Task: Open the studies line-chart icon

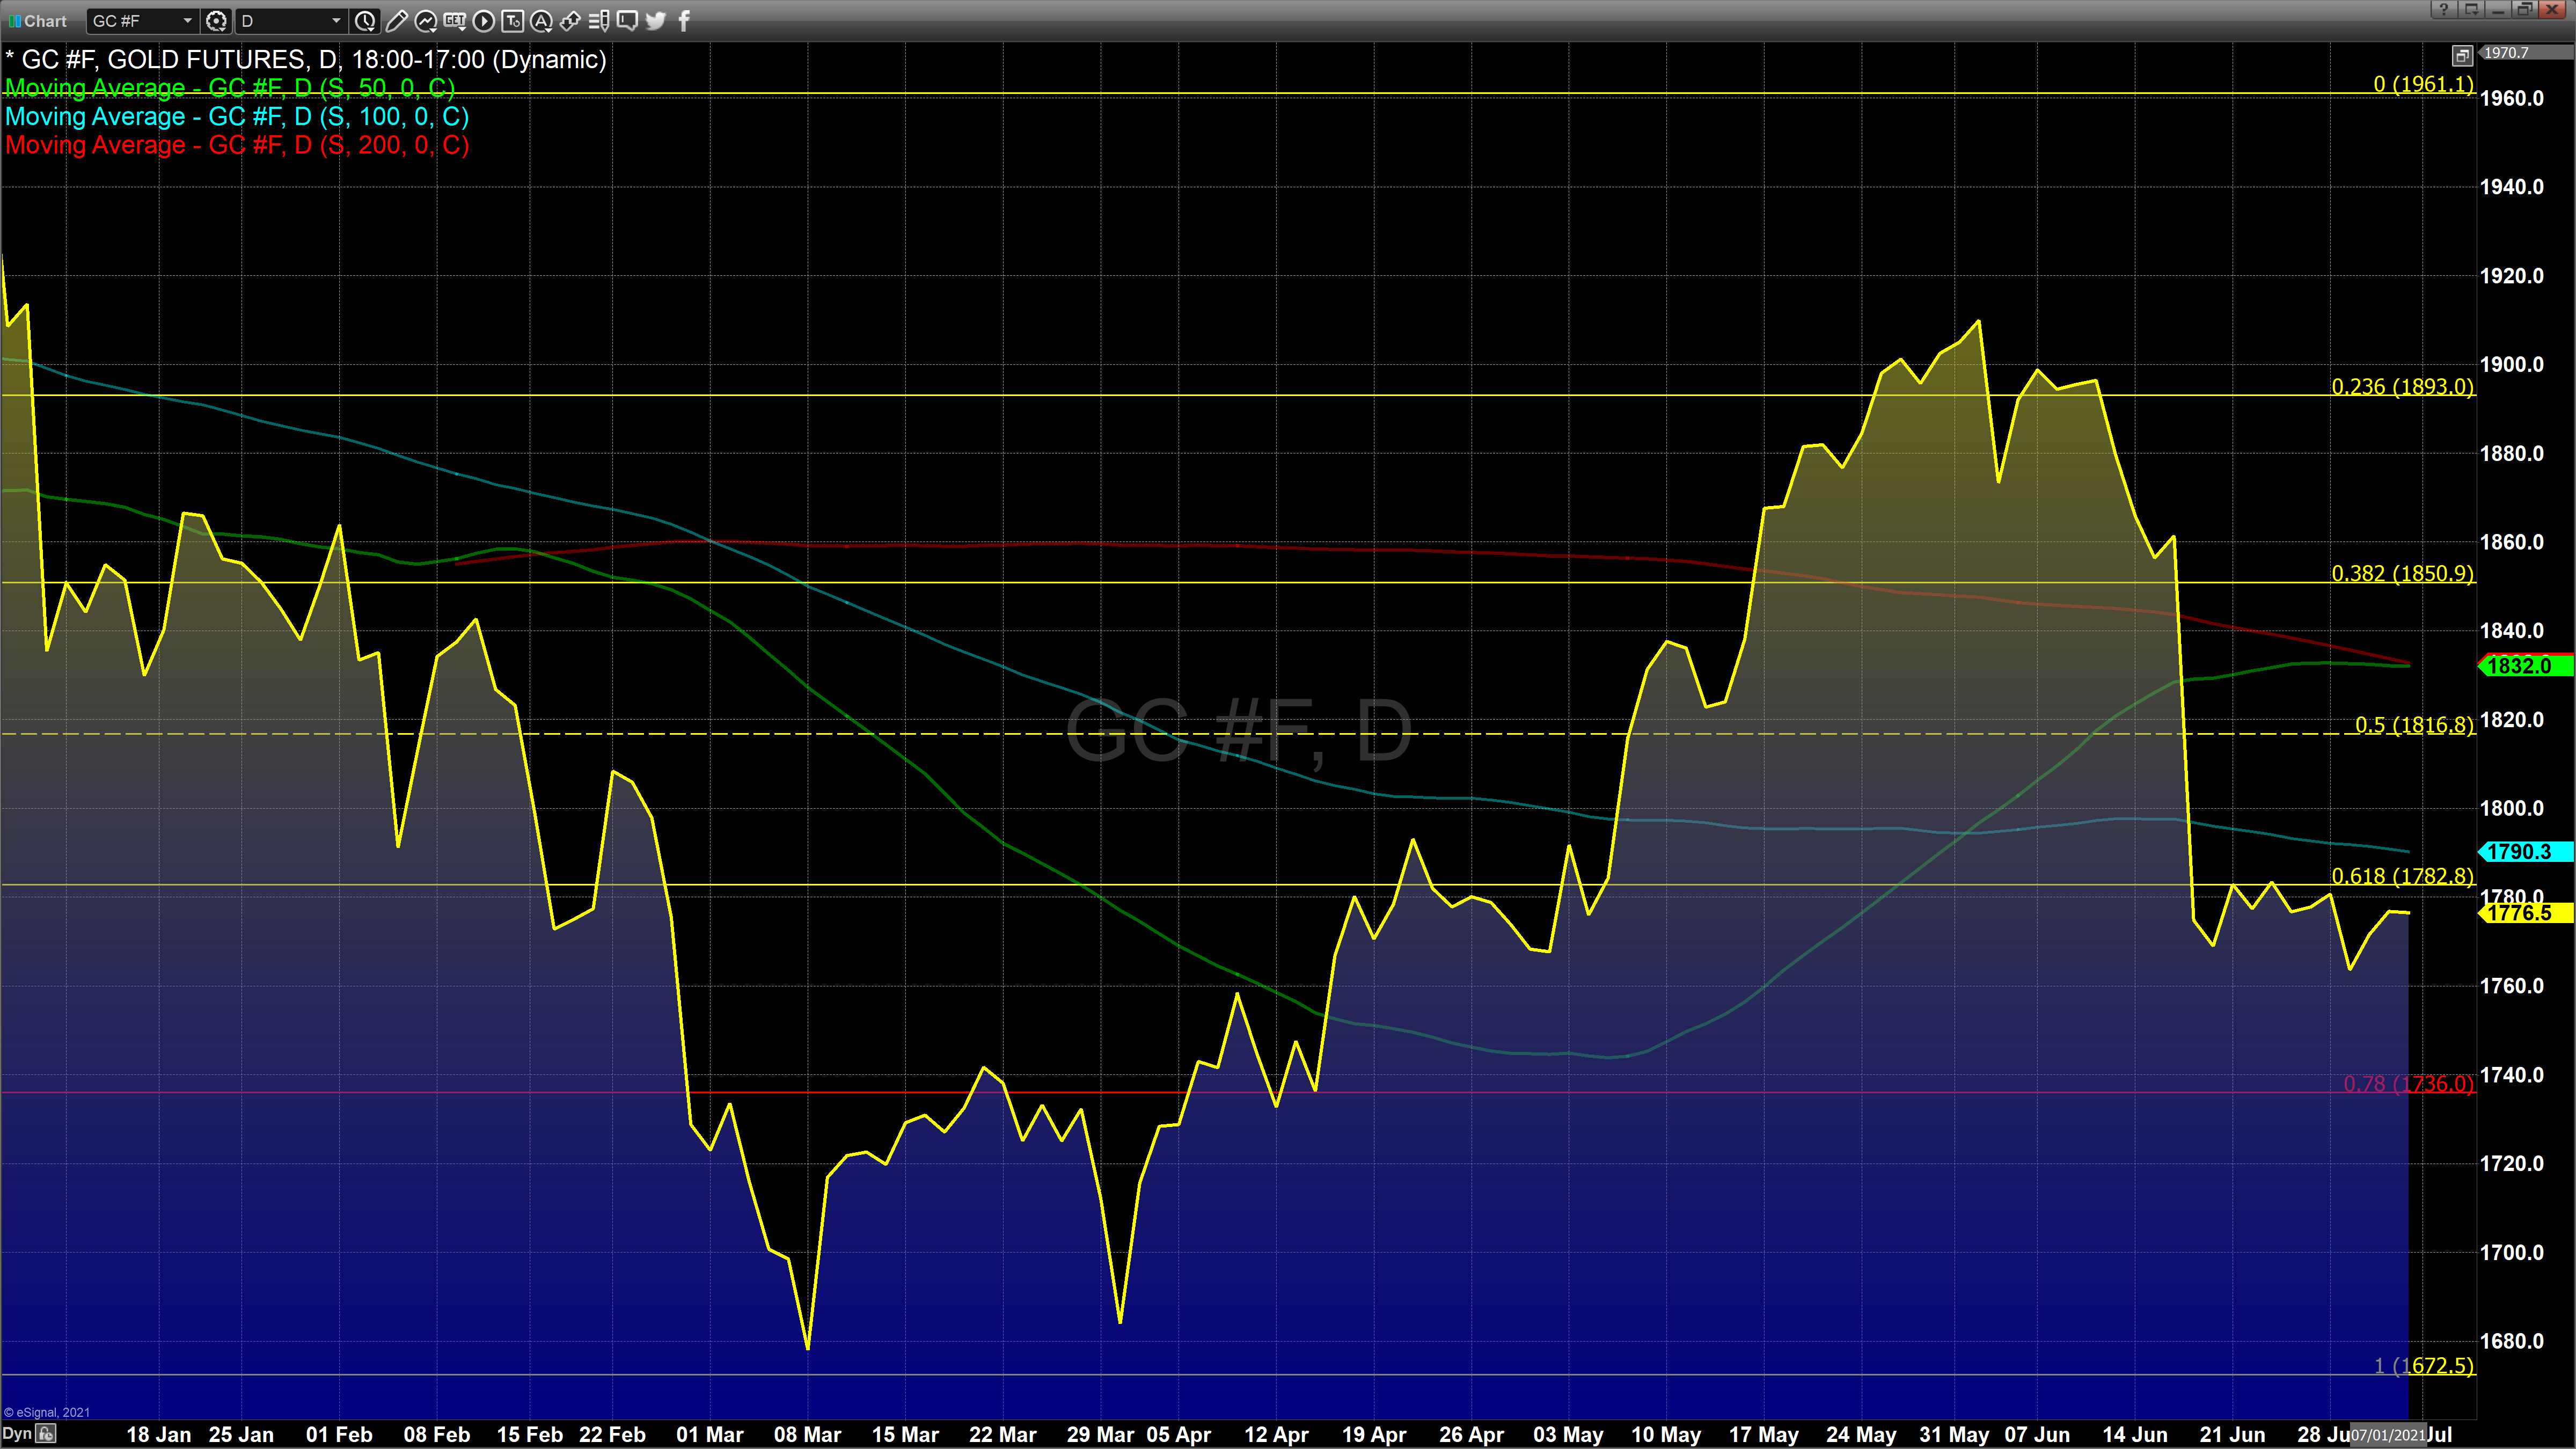Action: (425, 21)
